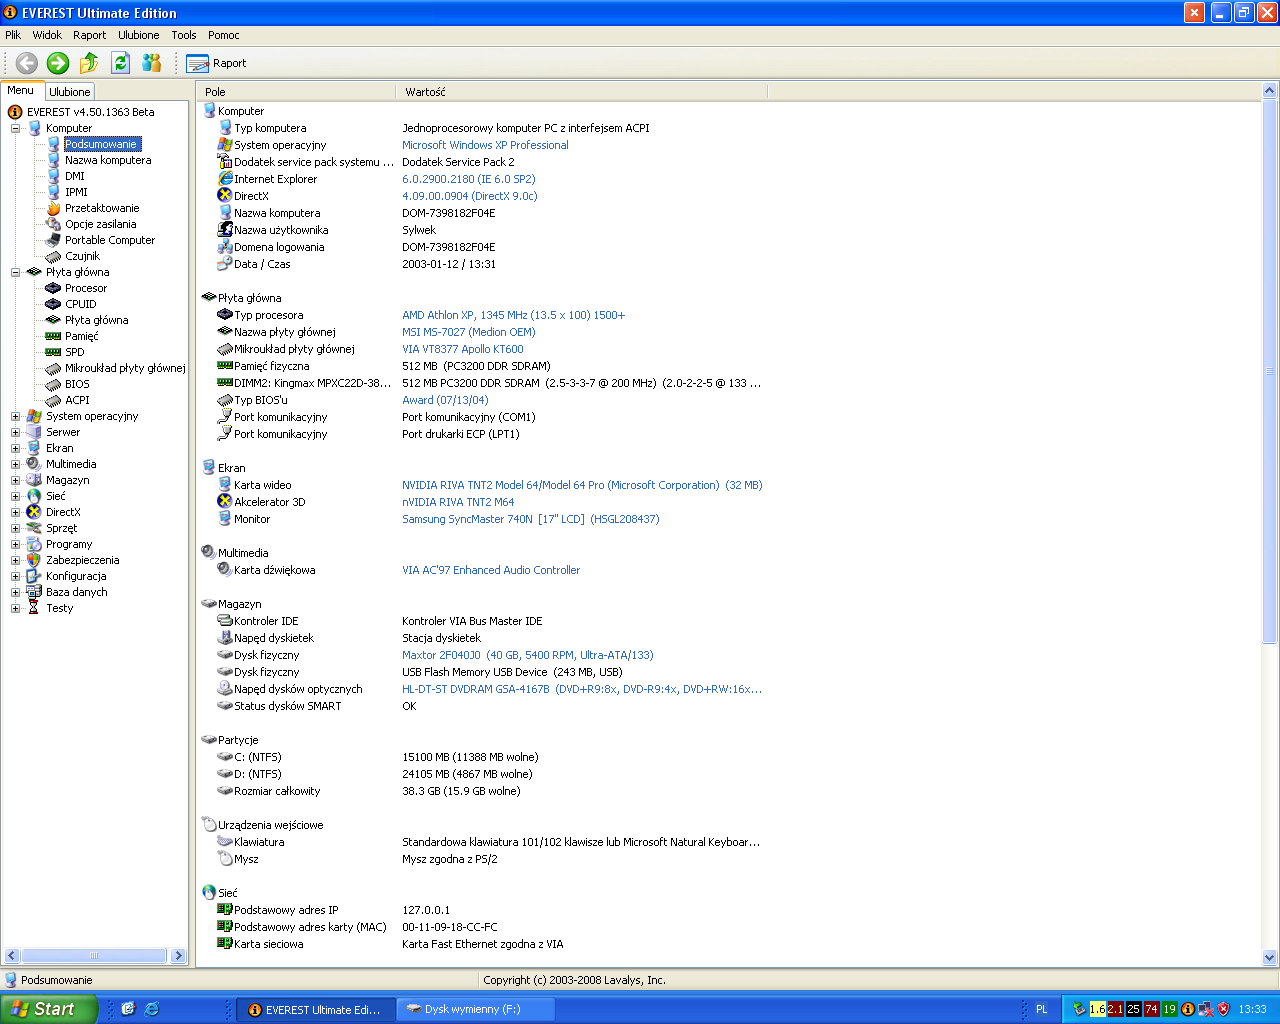The height and width of the screenshot is (1024, 1280).
Task: Click the Internet Explorer quick launch icon
Action: point(152,1009)
